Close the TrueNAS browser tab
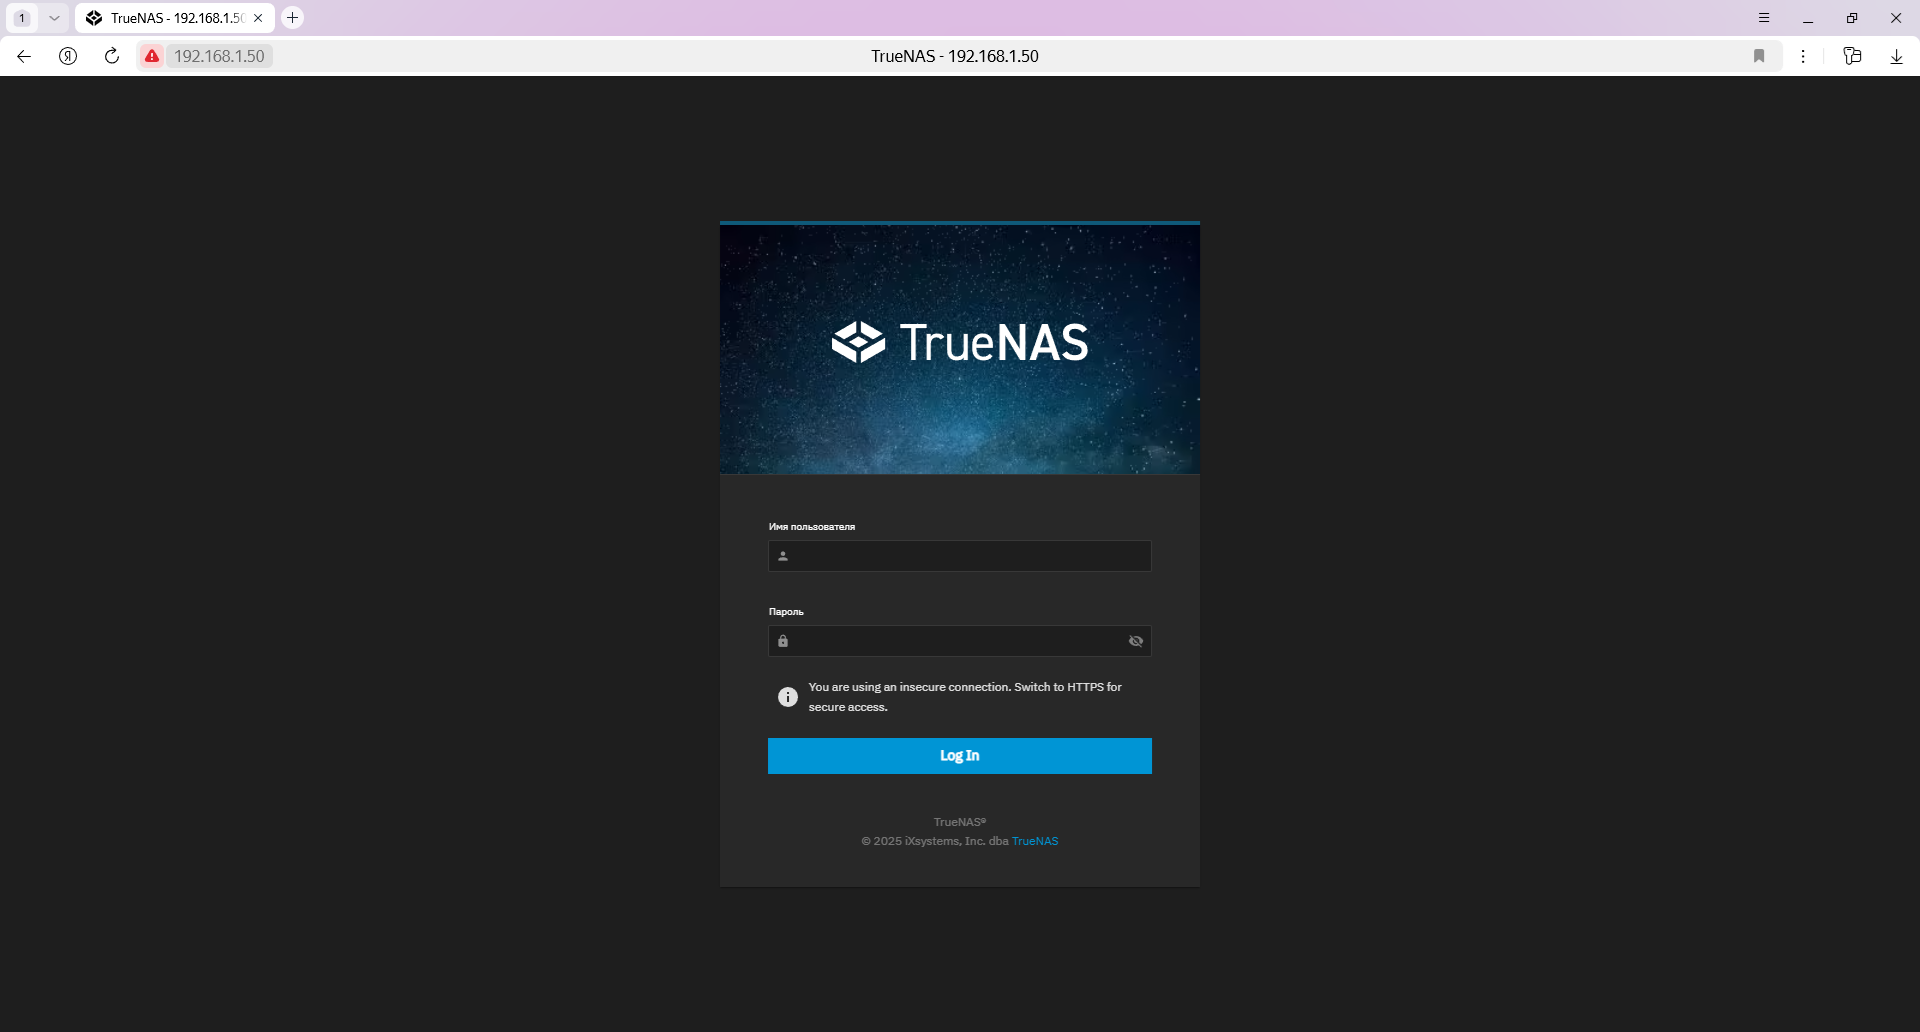This screenshot has width=1920, height=1032. (x=258, y=18)
